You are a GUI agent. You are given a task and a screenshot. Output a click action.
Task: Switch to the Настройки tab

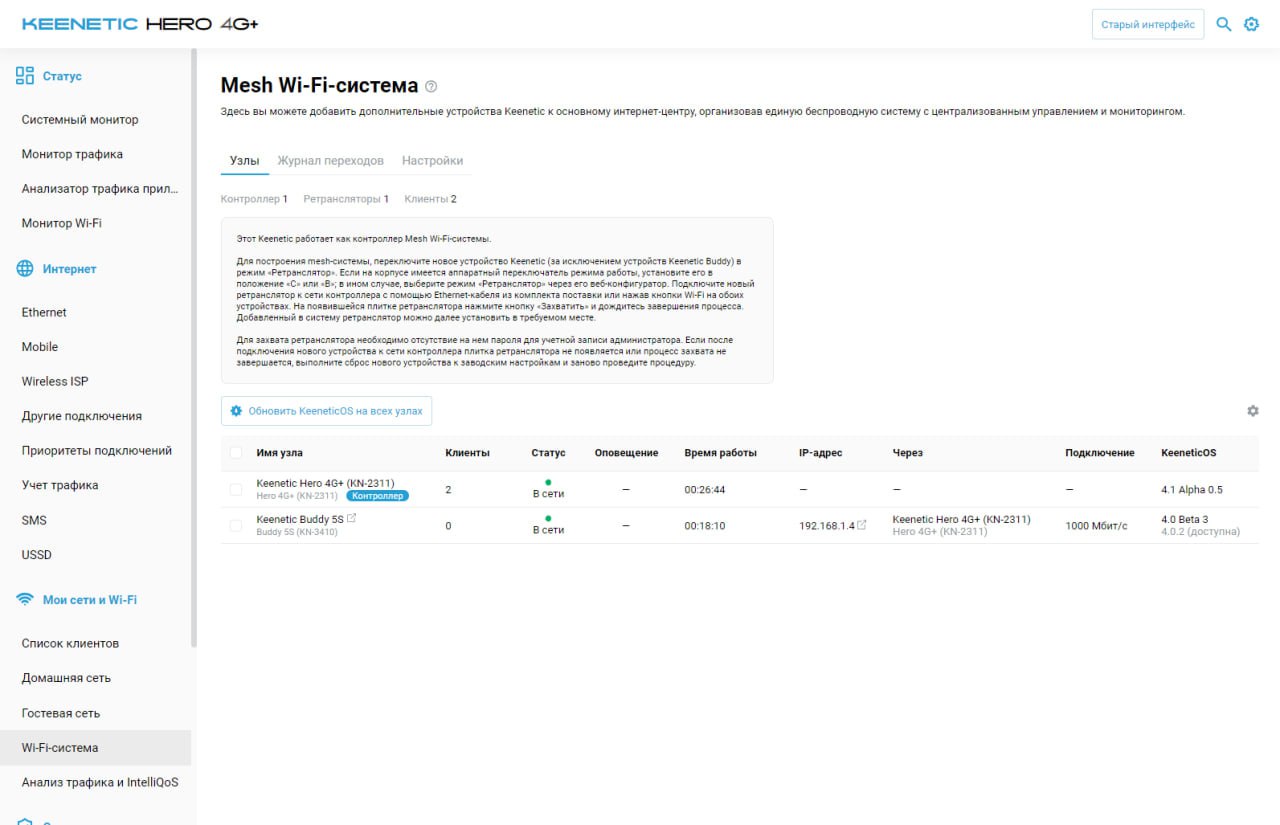pyautogui.click(x=432, y=161)
